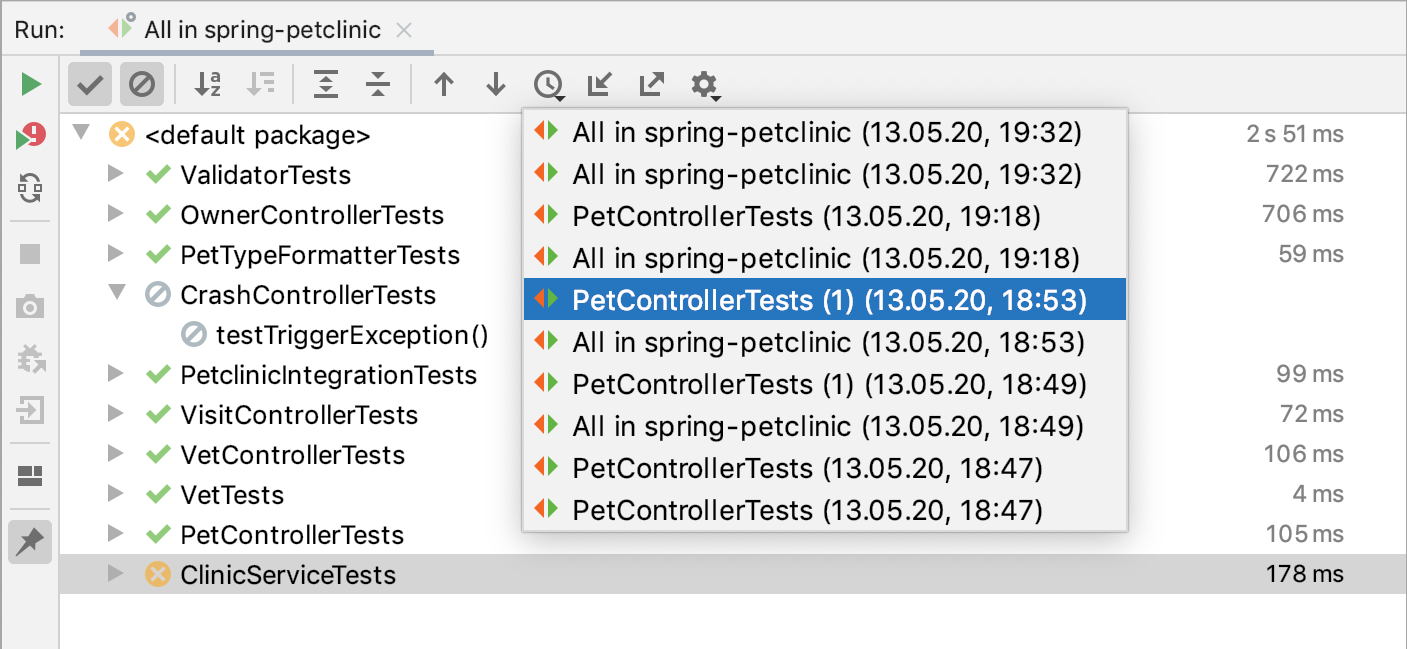Toggle Show Ignored tests filter
Image resolution: width=1407 pixels, height=649 pixels.
[x=142, y=84]
